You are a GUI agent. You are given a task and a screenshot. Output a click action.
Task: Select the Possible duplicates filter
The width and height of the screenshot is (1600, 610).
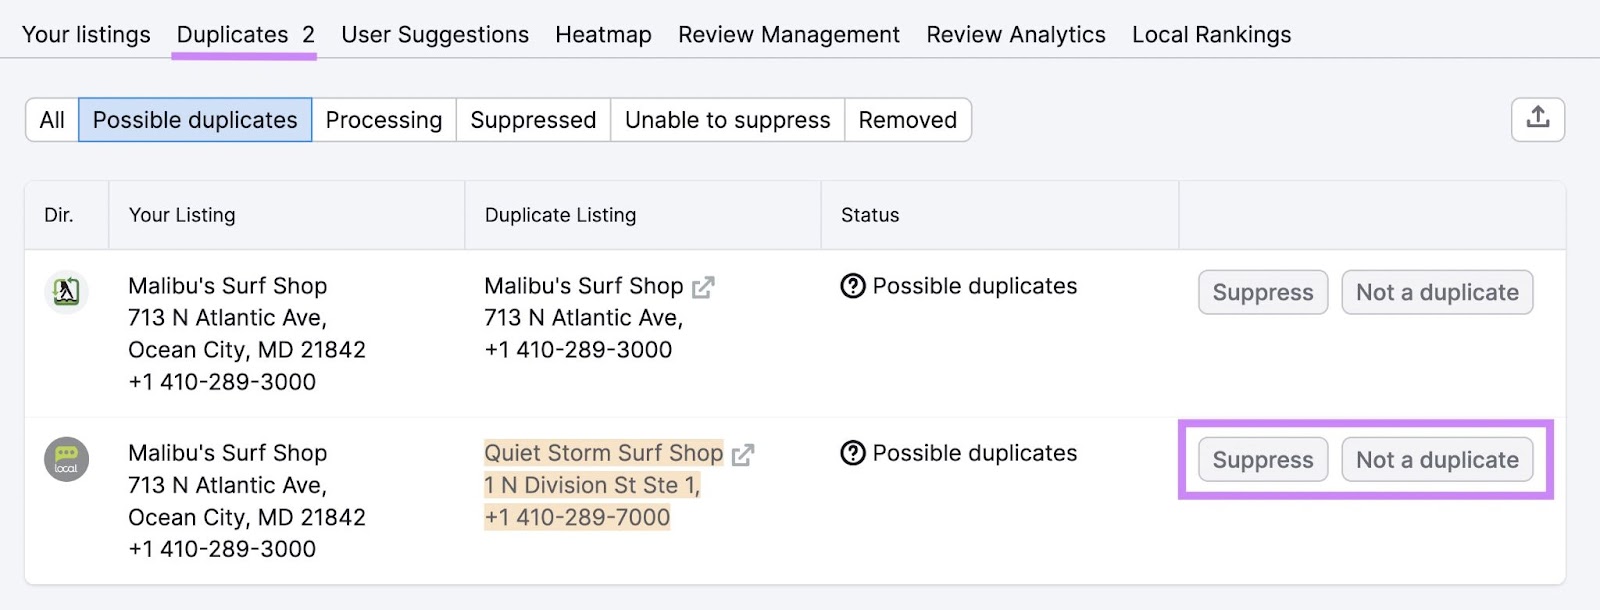point(195,120)
